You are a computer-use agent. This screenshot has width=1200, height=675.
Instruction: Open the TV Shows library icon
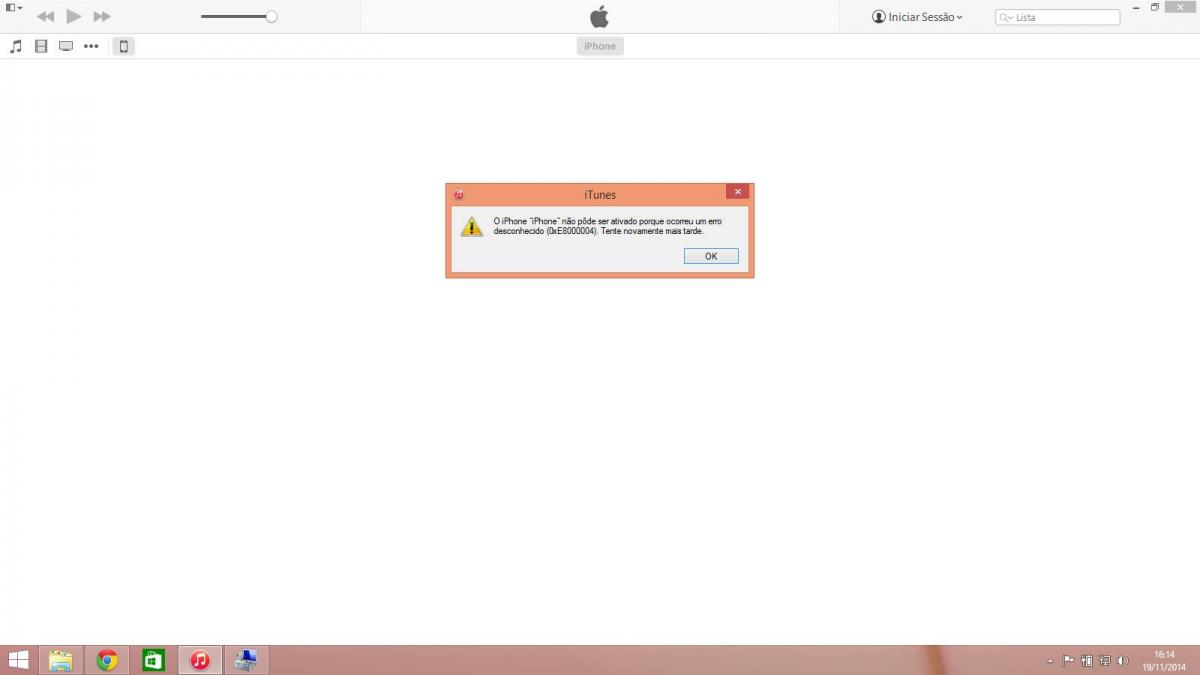(x=66, y=46)
